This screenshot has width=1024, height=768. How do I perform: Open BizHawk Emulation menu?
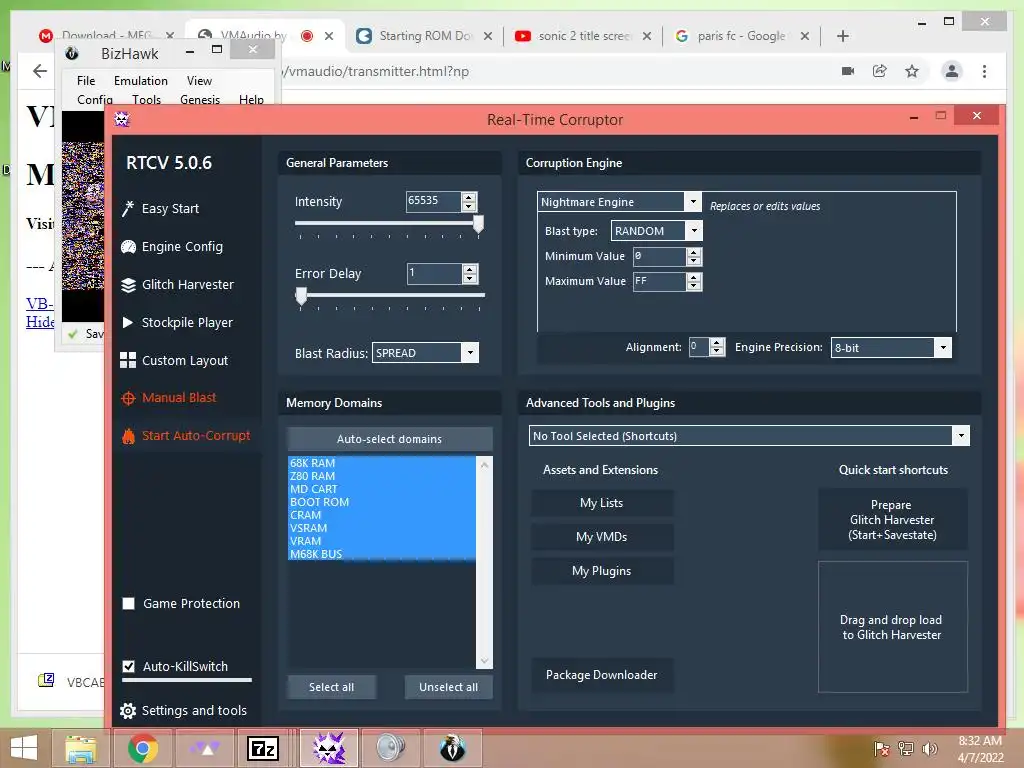point(140,80)
